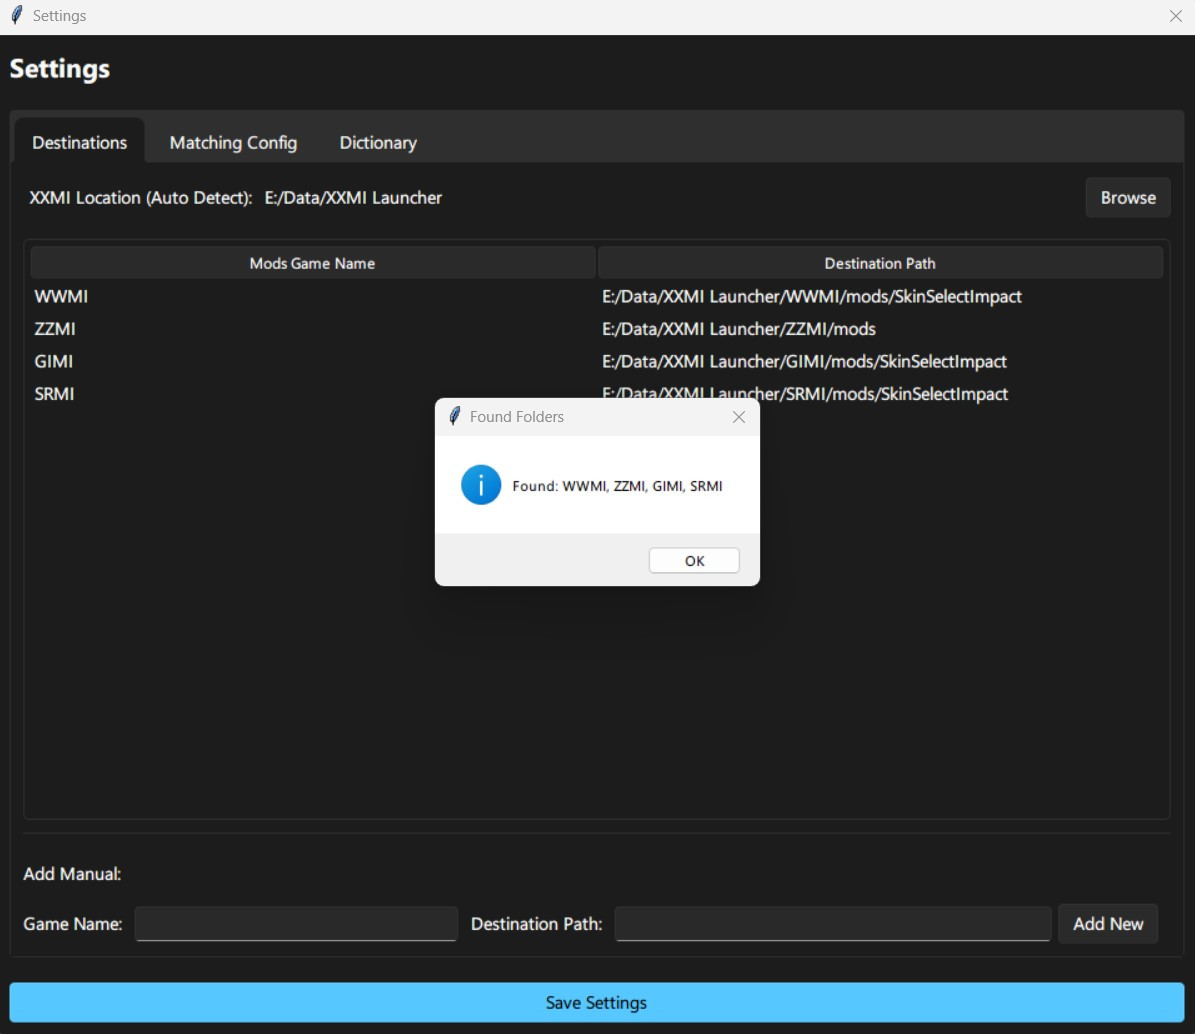Click the Destination Path column header
Viewport: 1195px width, 1034px height.
click(879, 262)
